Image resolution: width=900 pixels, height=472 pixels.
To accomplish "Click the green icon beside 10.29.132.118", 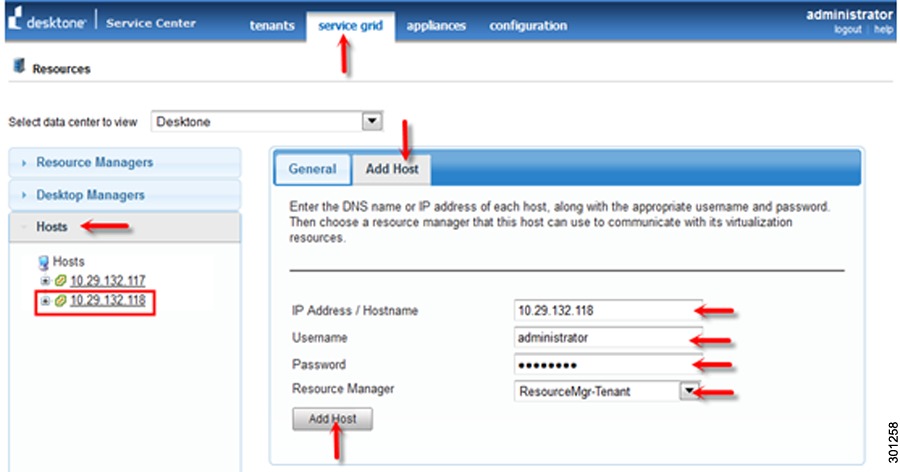I will [x=60, y=300].
